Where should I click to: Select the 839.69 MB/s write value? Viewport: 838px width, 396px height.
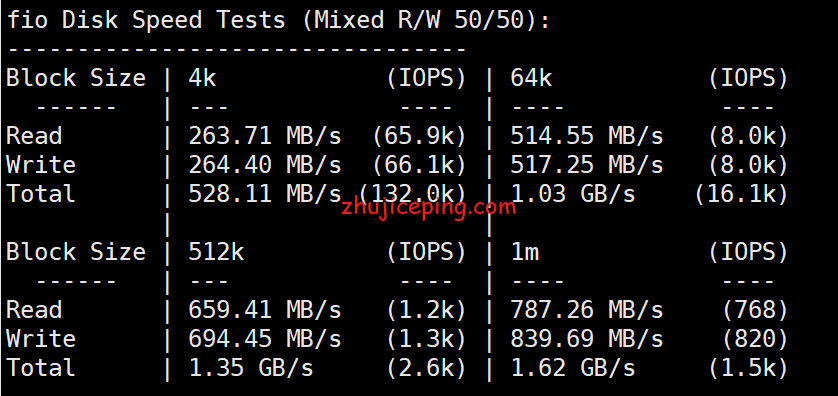pos(587,339)
